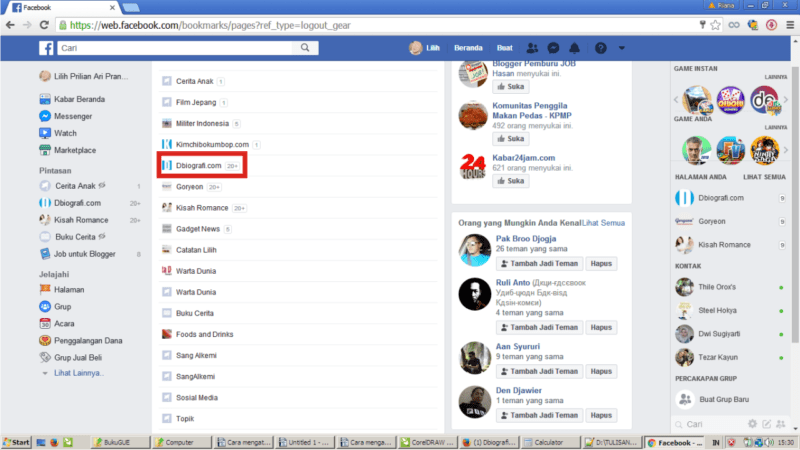The width and height of the screenshot is (800, 450).
Task: Open Kimchibokumbop.com page in list
Action: coord(212,144)
